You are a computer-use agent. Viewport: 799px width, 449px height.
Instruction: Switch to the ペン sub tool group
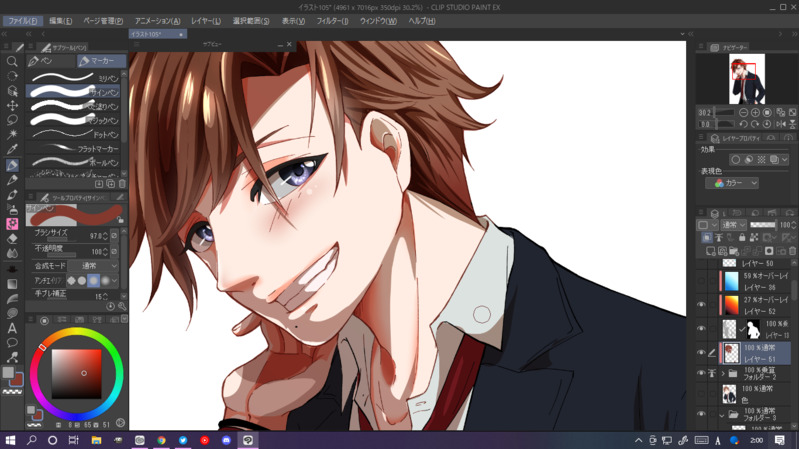click(x=50, y=61)
